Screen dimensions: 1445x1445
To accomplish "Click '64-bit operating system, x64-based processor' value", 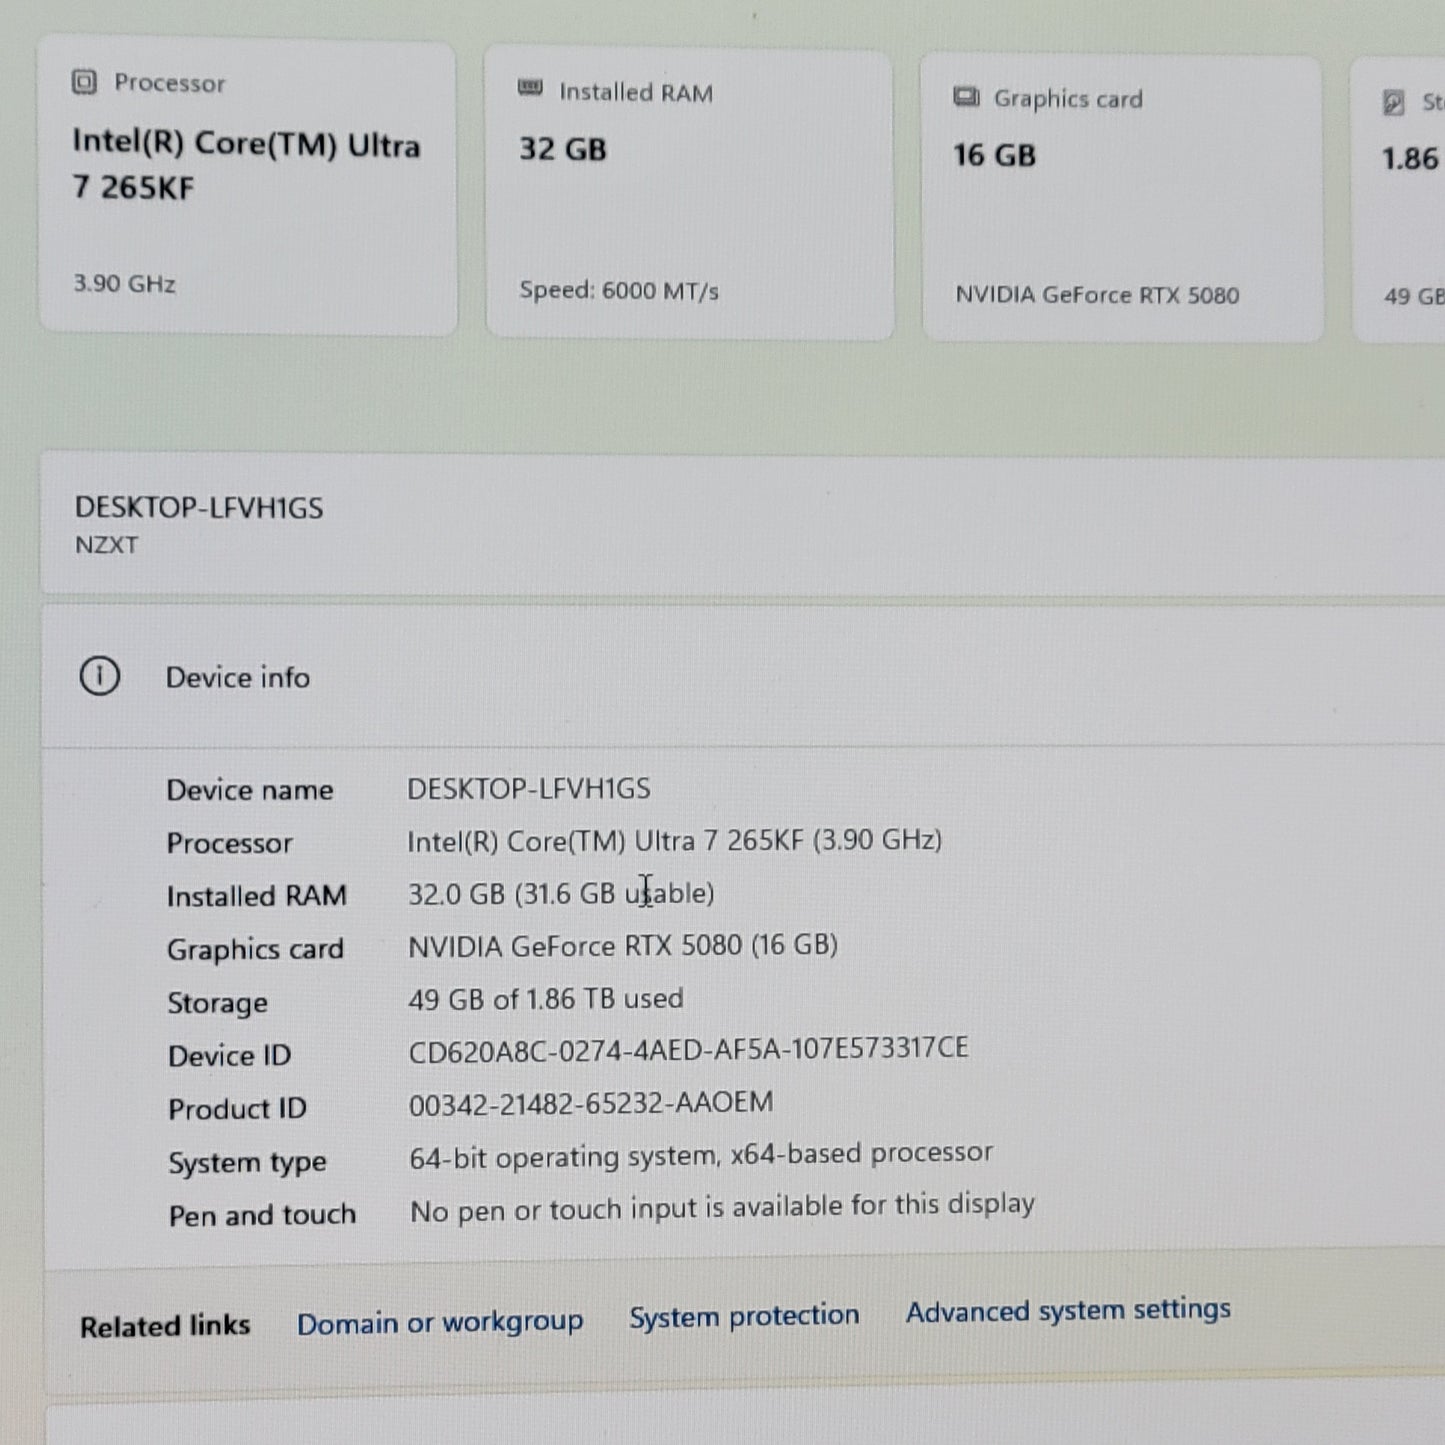I will 701,1155.
